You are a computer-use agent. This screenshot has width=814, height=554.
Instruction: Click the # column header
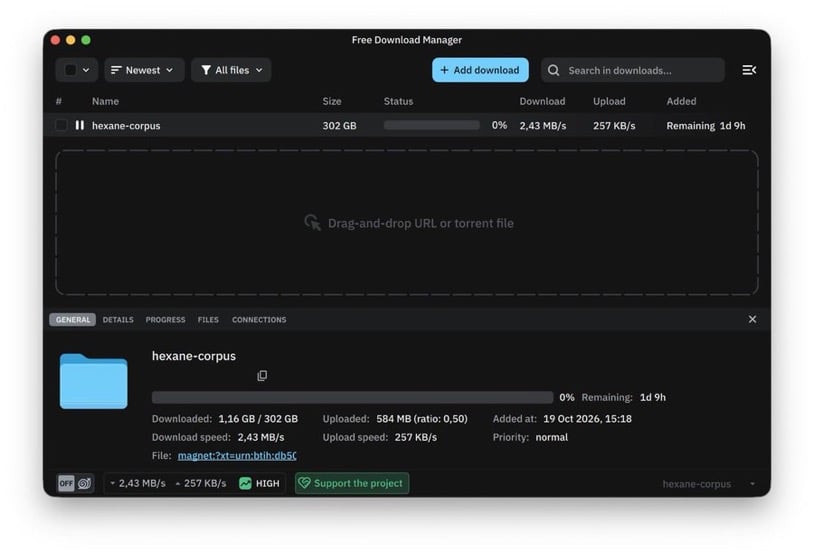pos(59,101)
